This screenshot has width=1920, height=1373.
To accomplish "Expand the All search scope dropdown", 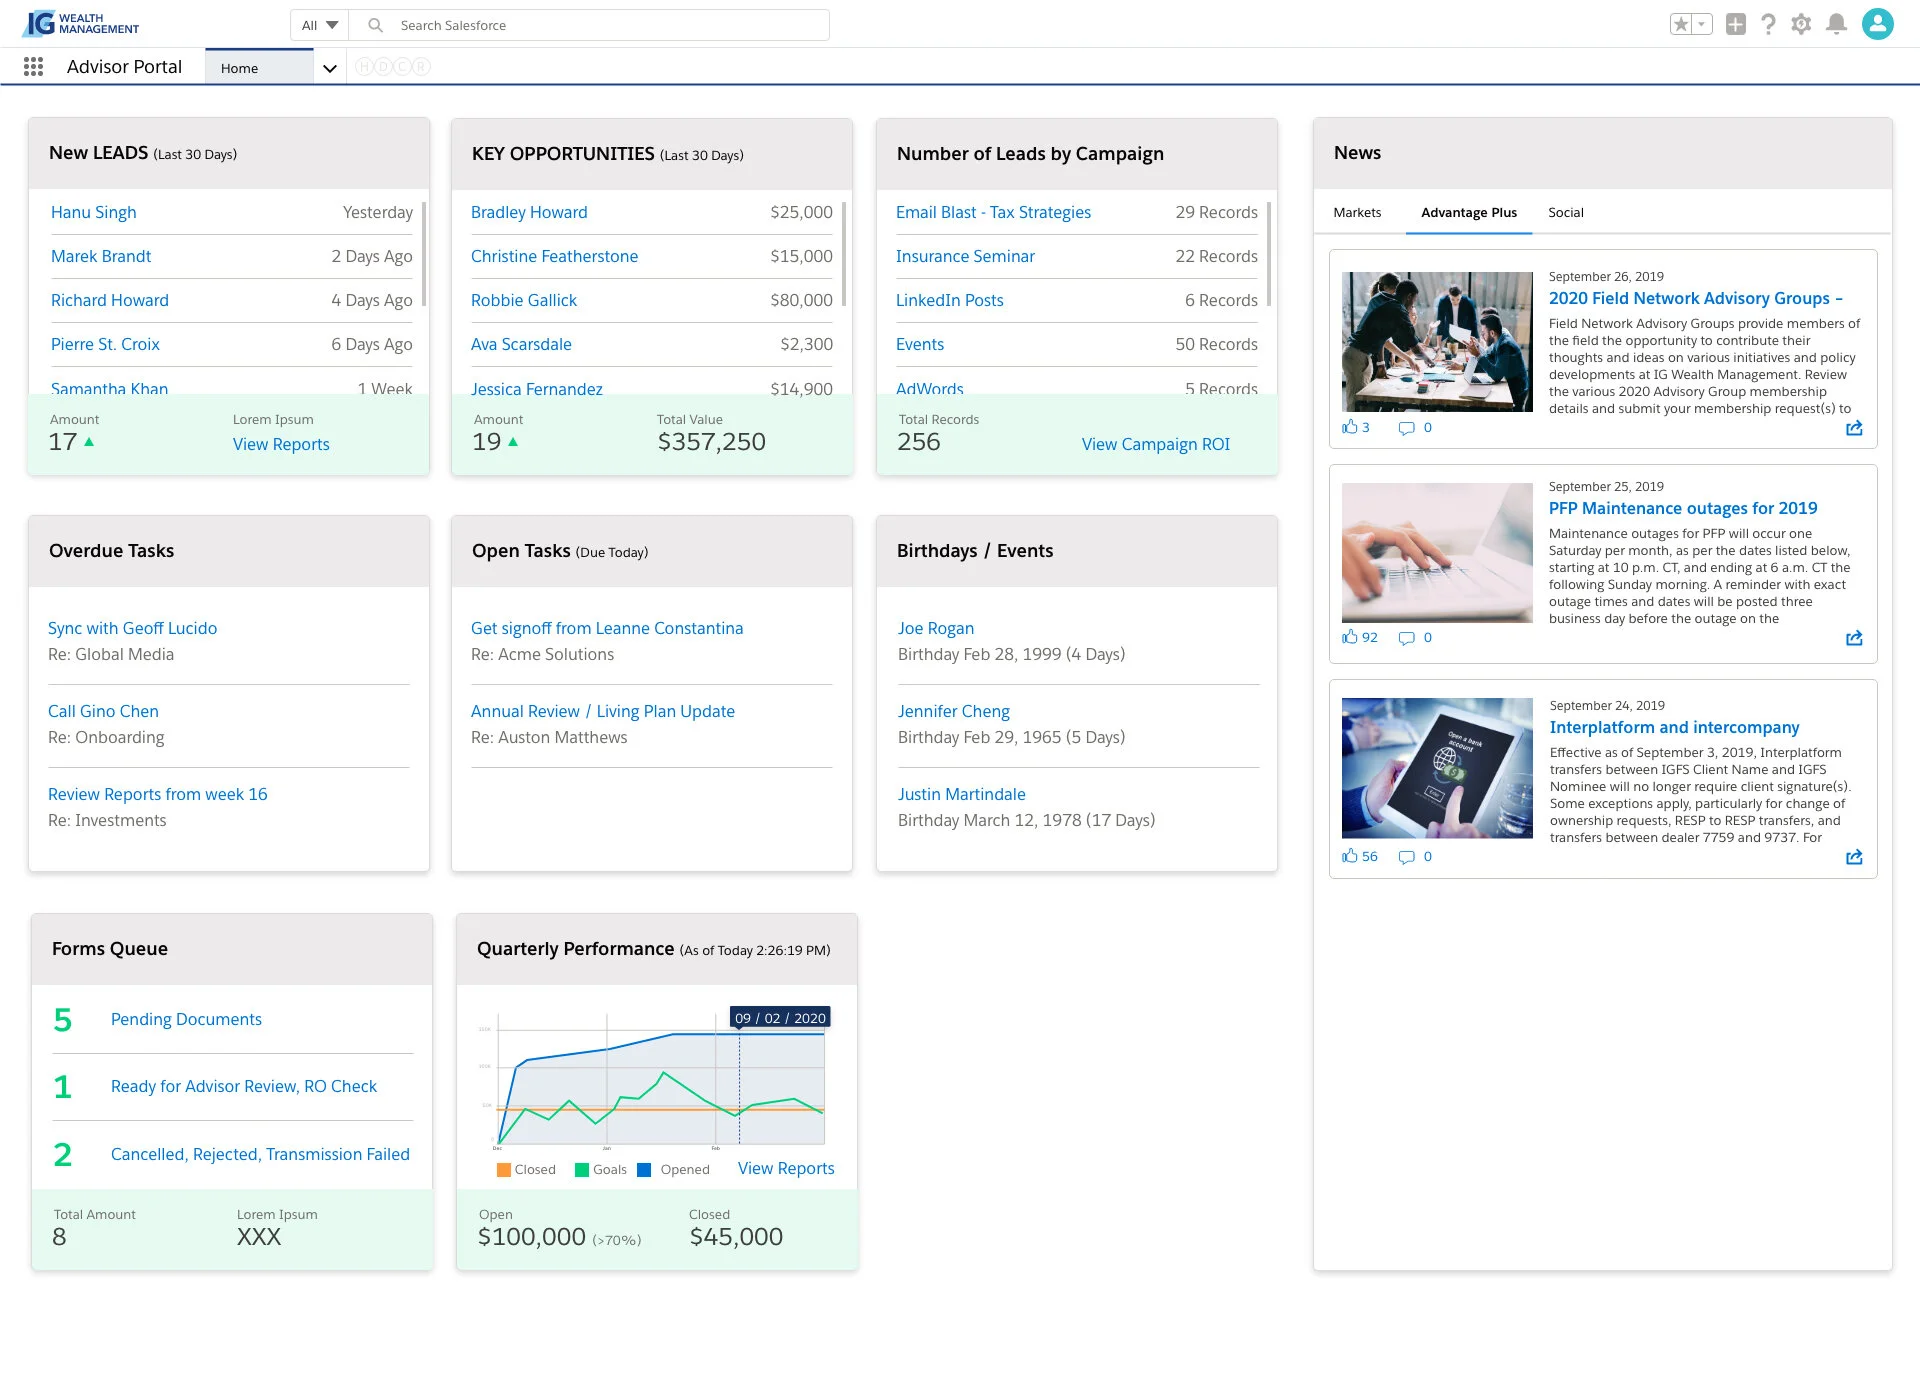I will coord(320,25).
